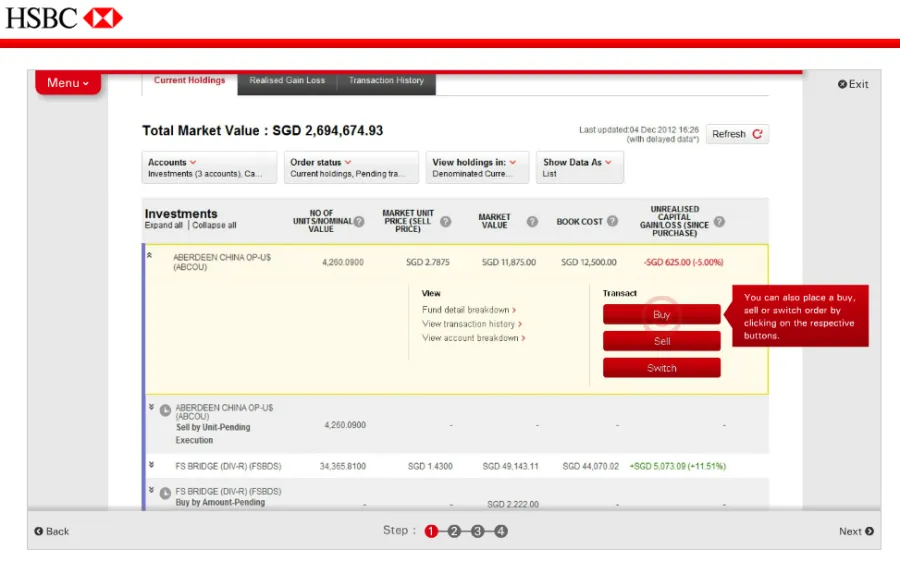Expand the FS Bridge (DIV-R) holding row
This screenshot has width=900, height=562.
152,465
